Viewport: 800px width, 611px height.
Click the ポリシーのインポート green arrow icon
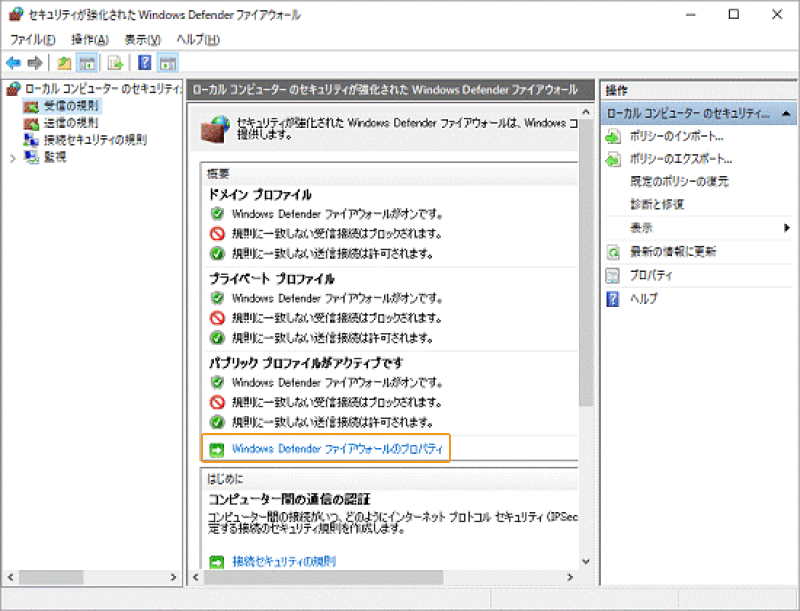pyautogui.click(x=613, y=137)
